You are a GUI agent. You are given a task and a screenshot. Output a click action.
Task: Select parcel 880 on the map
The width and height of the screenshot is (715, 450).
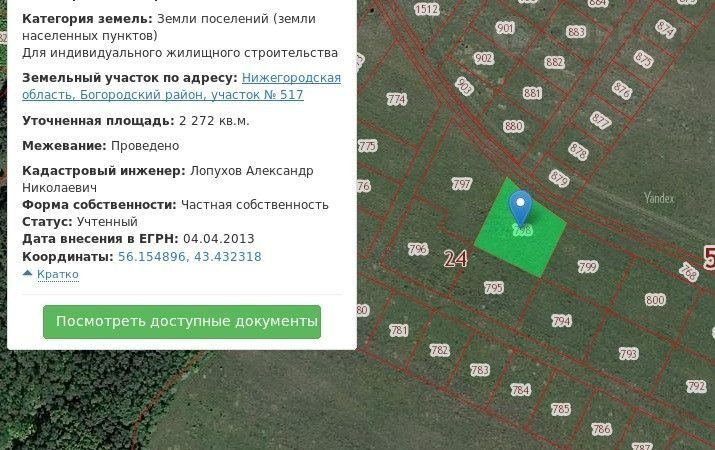coord(513,127)
